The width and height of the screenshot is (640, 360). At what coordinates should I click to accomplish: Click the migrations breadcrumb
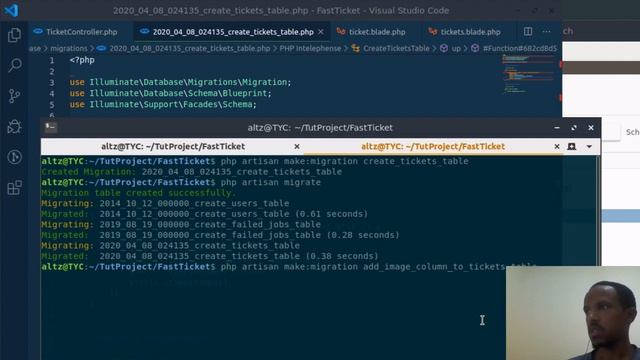tap(69, 49)
